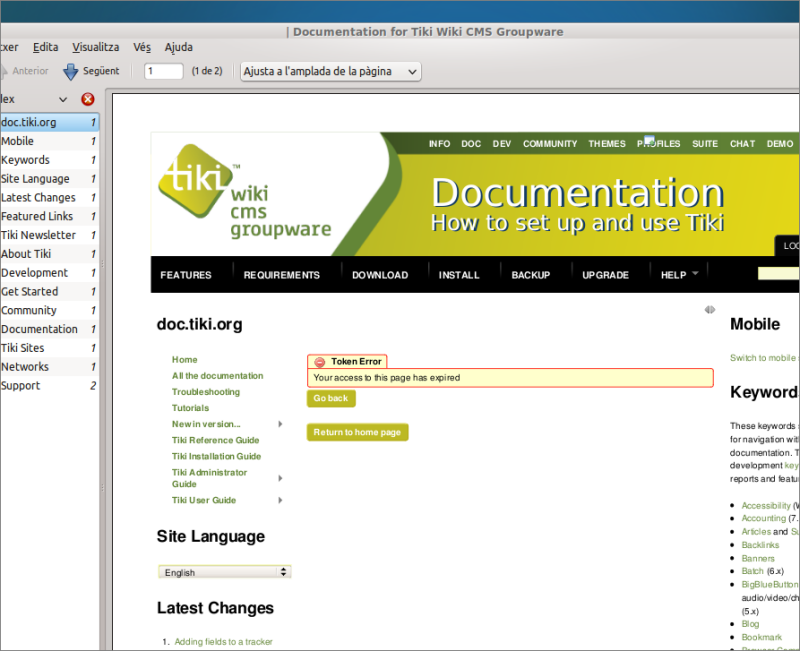Open the Visualitza menu

pyautogui.click(x=95, y=47)
